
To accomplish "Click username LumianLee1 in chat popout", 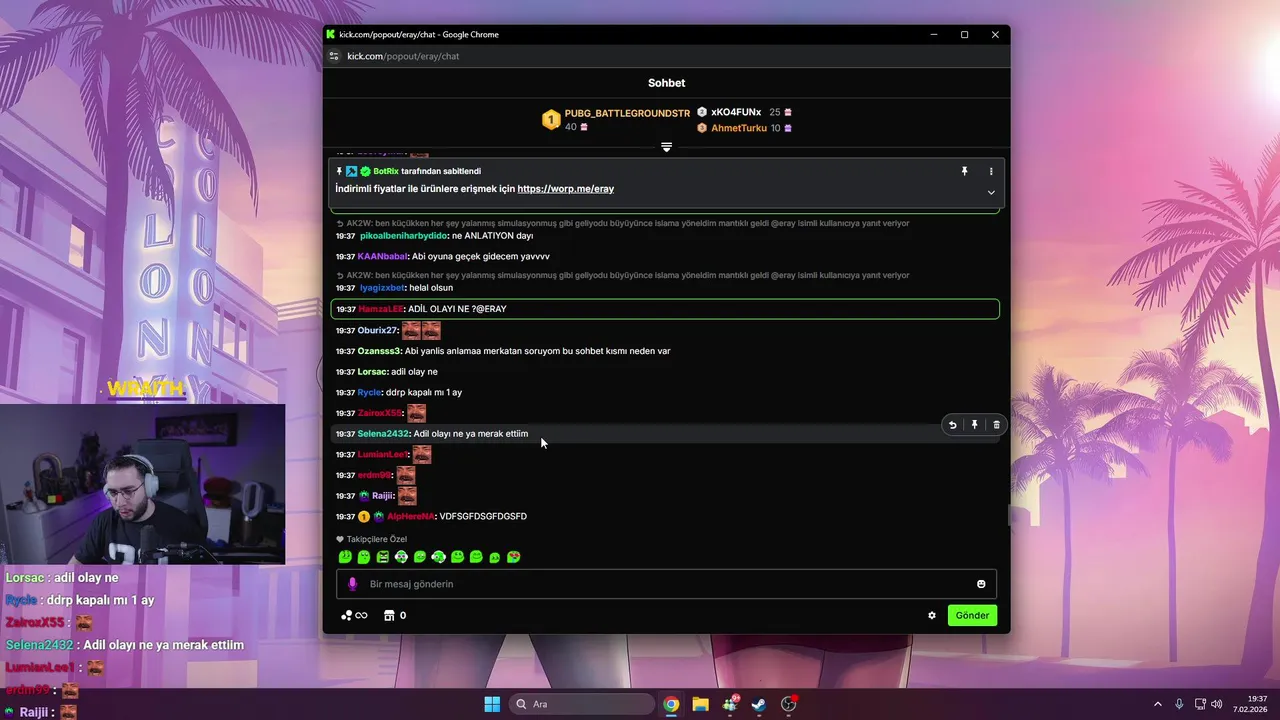I will [x=384, y=455].
